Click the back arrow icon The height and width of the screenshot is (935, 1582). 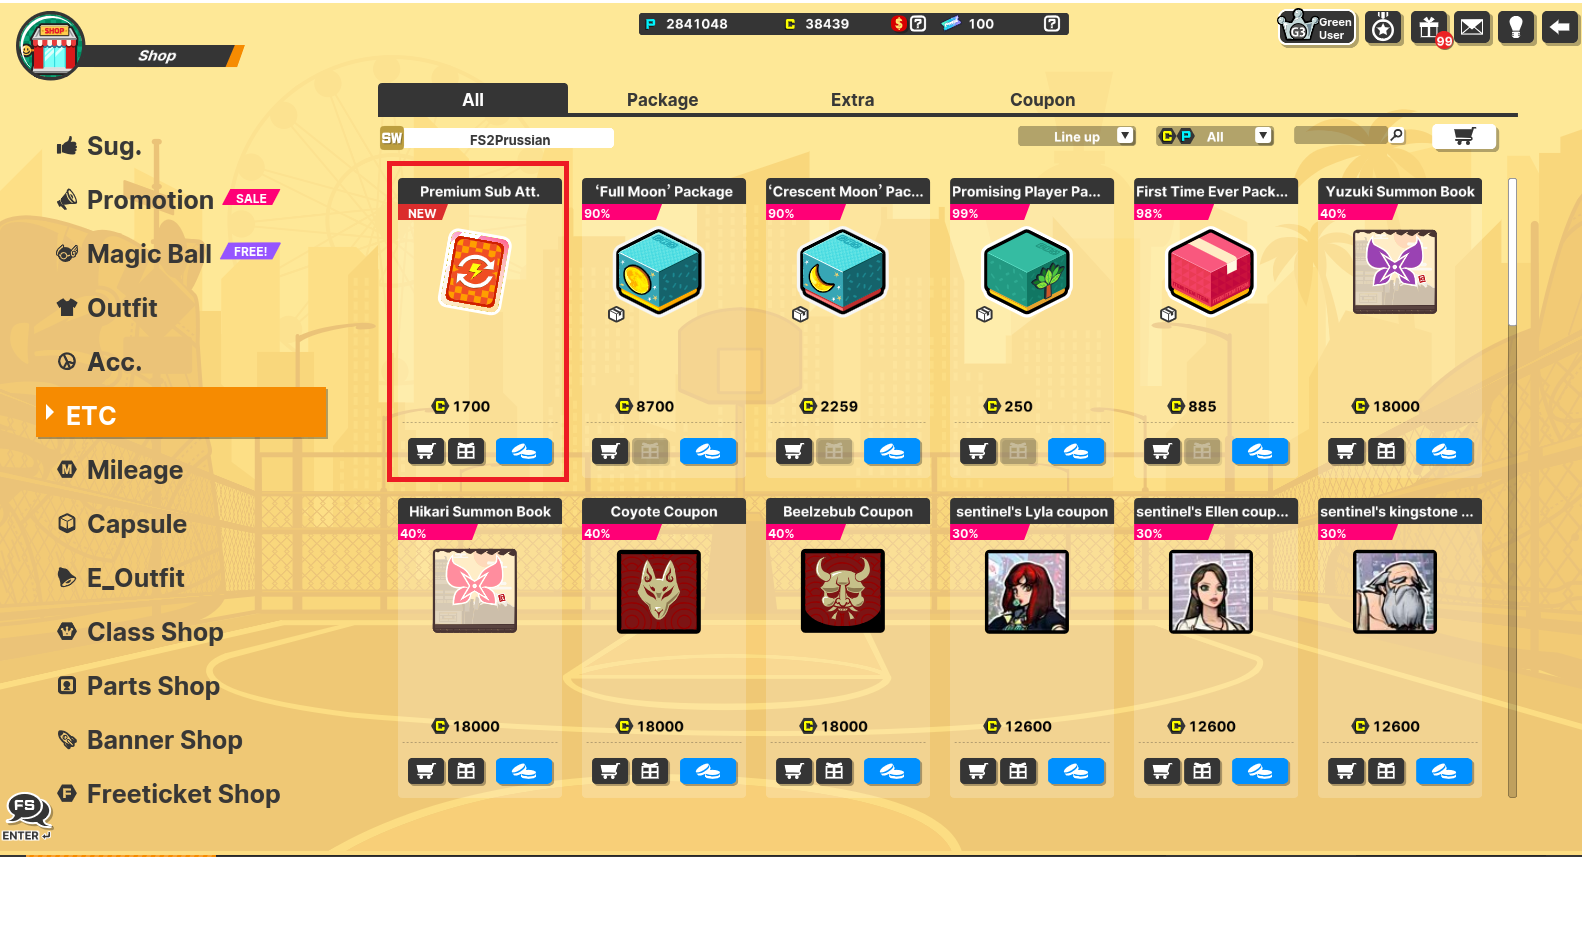[x=1559, y=27]
